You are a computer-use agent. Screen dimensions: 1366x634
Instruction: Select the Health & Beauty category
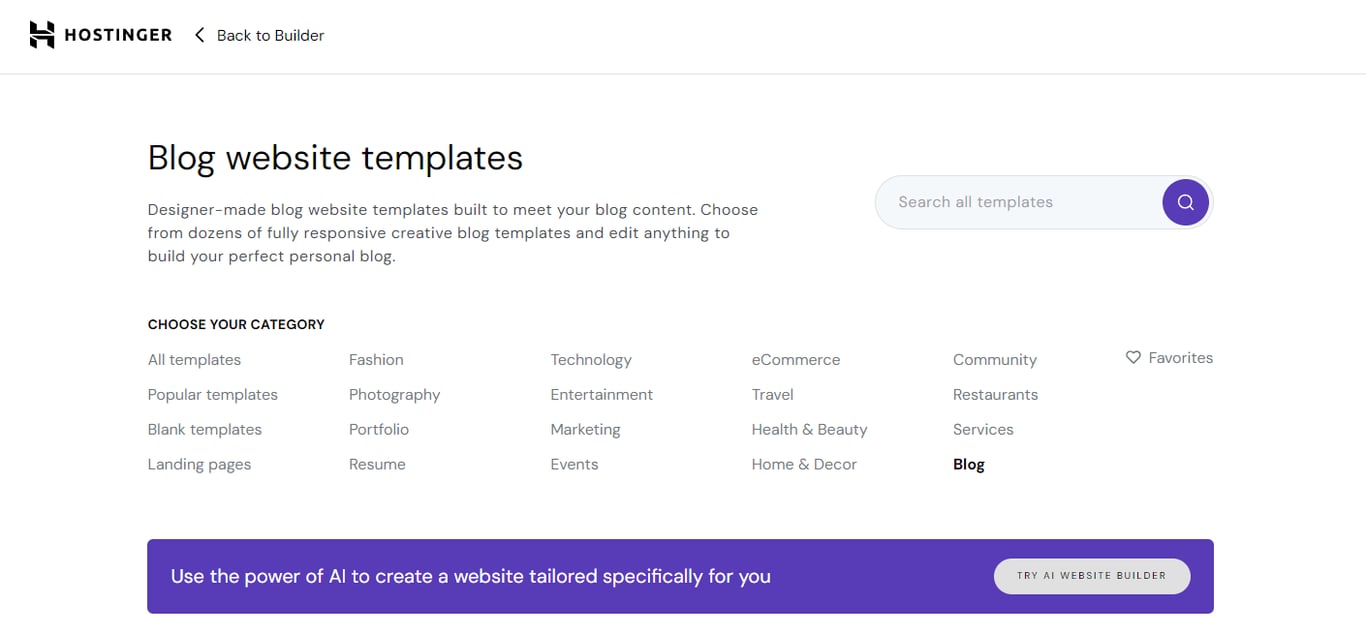(x=809, y=429)
